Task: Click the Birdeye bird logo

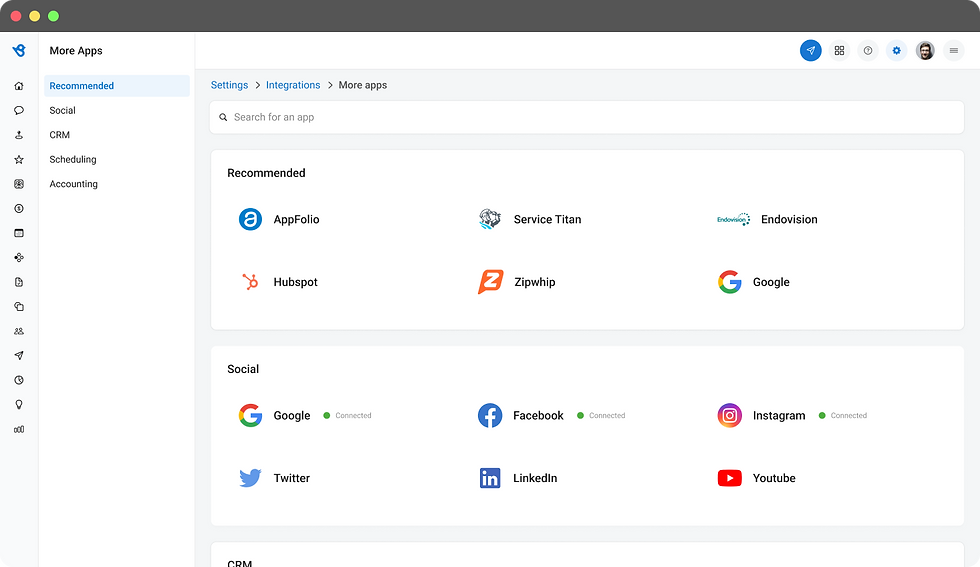Action: point(19,51)
